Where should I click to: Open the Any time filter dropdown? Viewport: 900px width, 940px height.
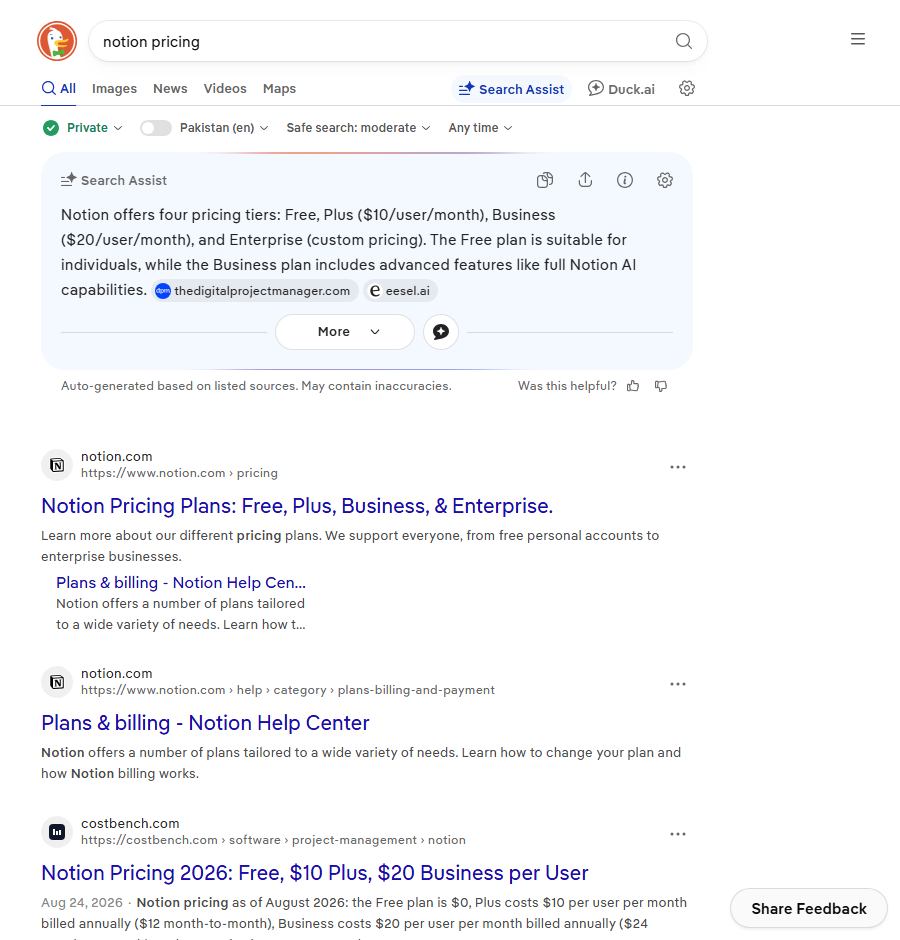coord(480,128)
